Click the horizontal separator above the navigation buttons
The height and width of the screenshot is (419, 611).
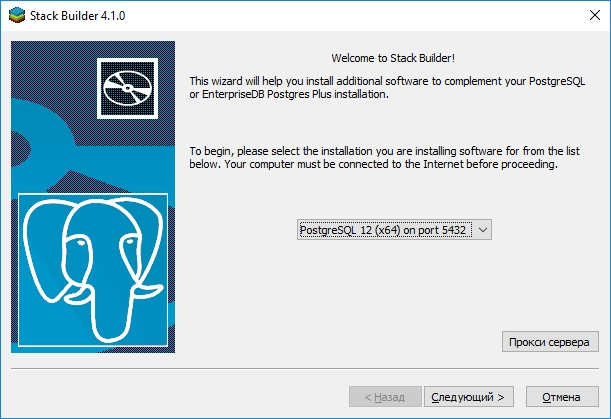[x=305, y=368]
